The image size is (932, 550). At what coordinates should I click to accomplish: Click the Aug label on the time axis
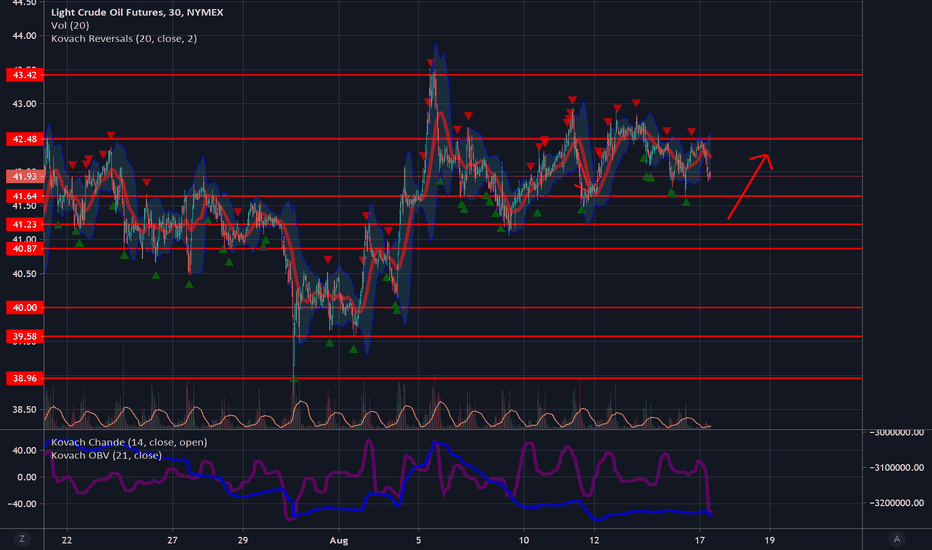click(x=339, y=540)
